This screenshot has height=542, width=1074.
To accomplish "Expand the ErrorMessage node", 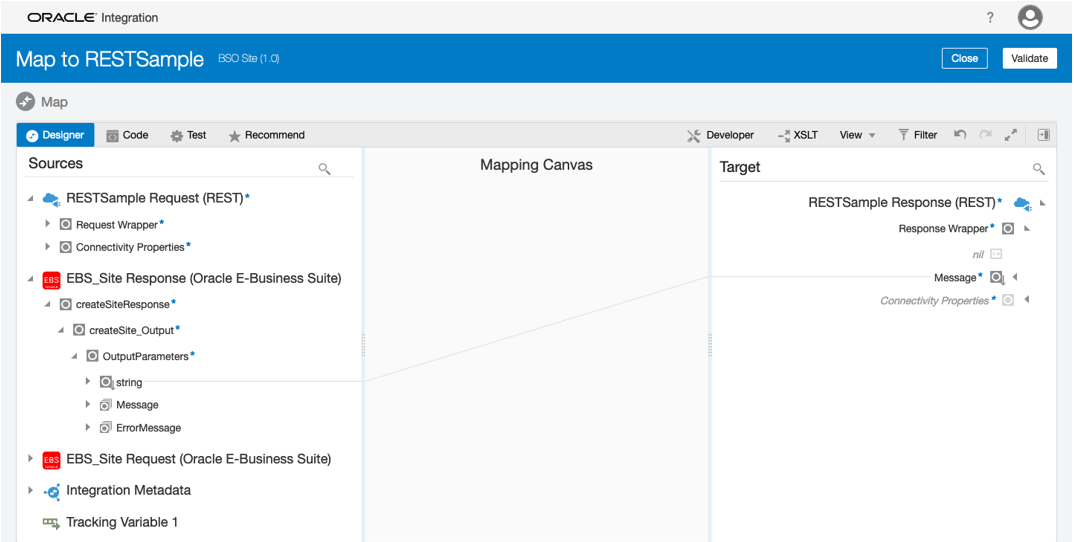I will coord(88,427).
